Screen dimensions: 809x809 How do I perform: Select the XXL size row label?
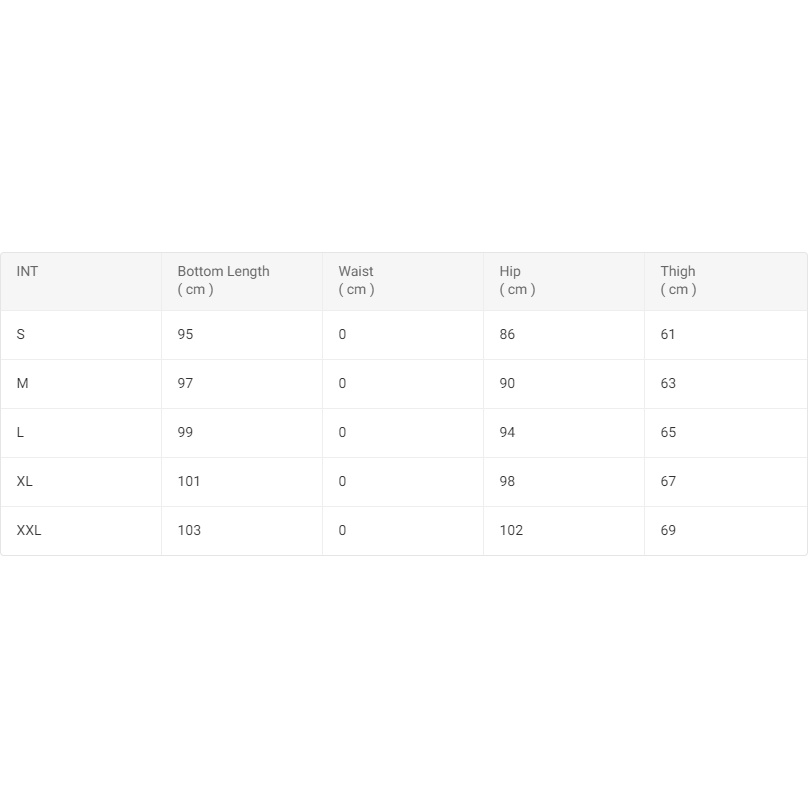pos(29,531)
